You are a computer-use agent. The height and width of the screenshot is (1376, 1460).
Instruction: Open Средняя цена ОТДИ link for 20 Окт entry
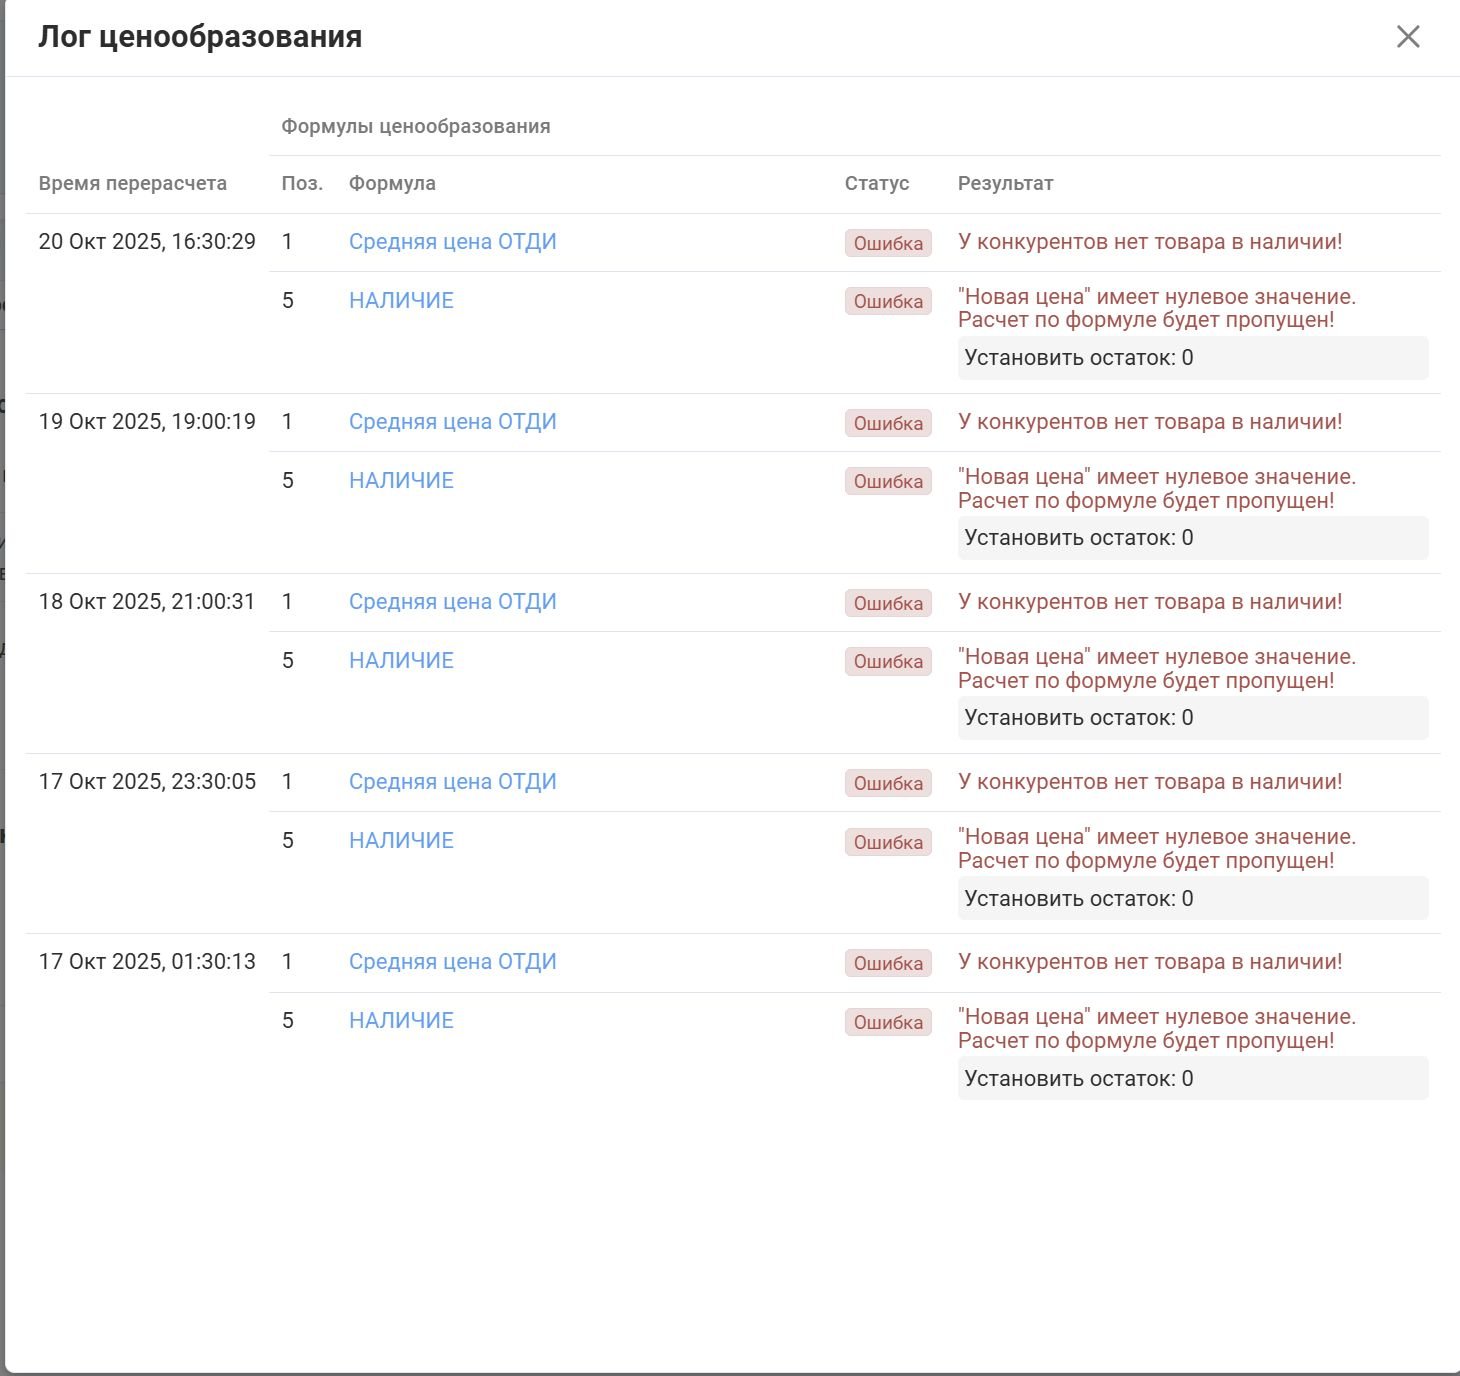point(452,242)
